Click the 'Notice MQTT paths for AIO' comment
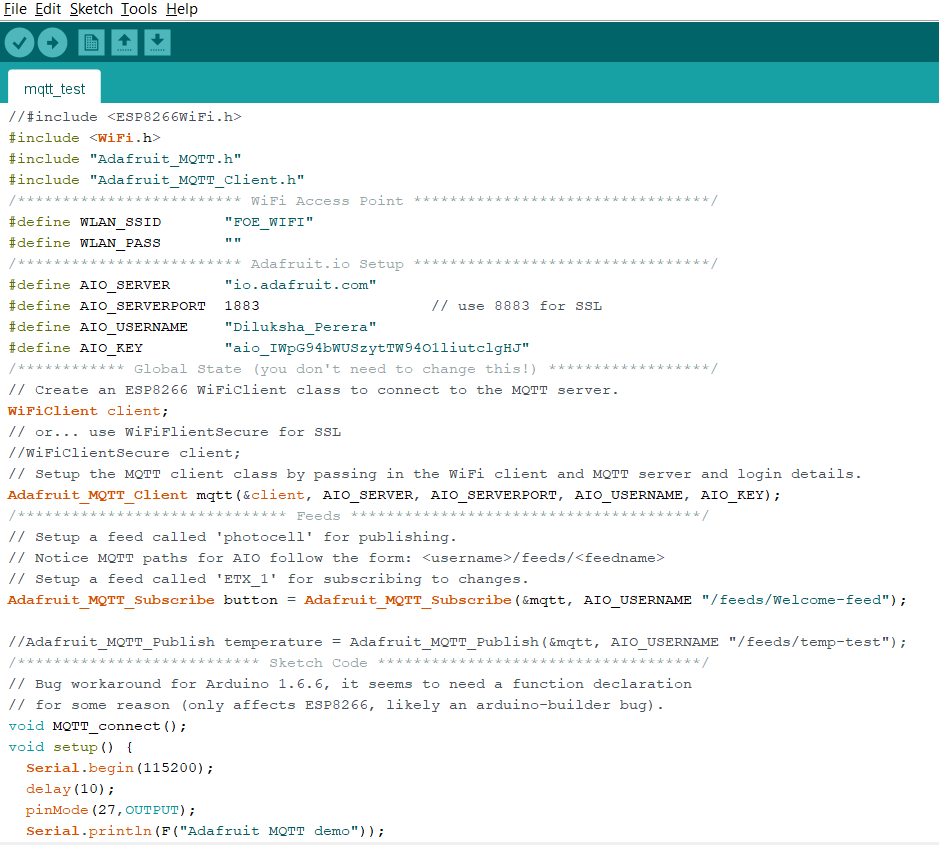This screenshot has width=939, height=845. click(336, 558)
